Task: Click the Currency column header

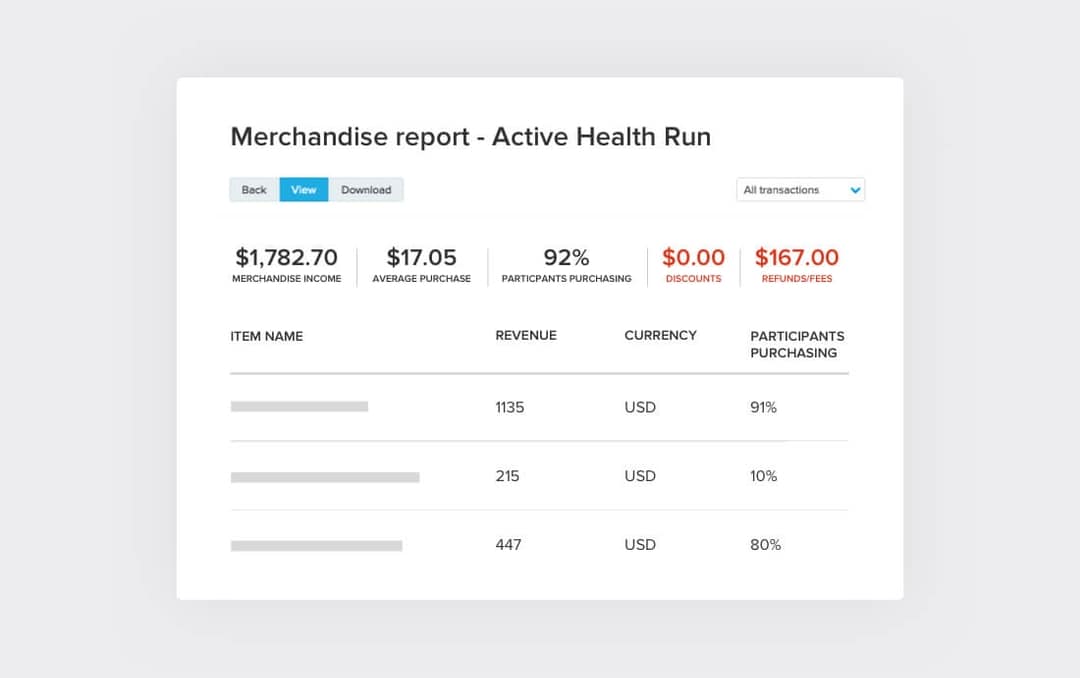Action: 660,336
